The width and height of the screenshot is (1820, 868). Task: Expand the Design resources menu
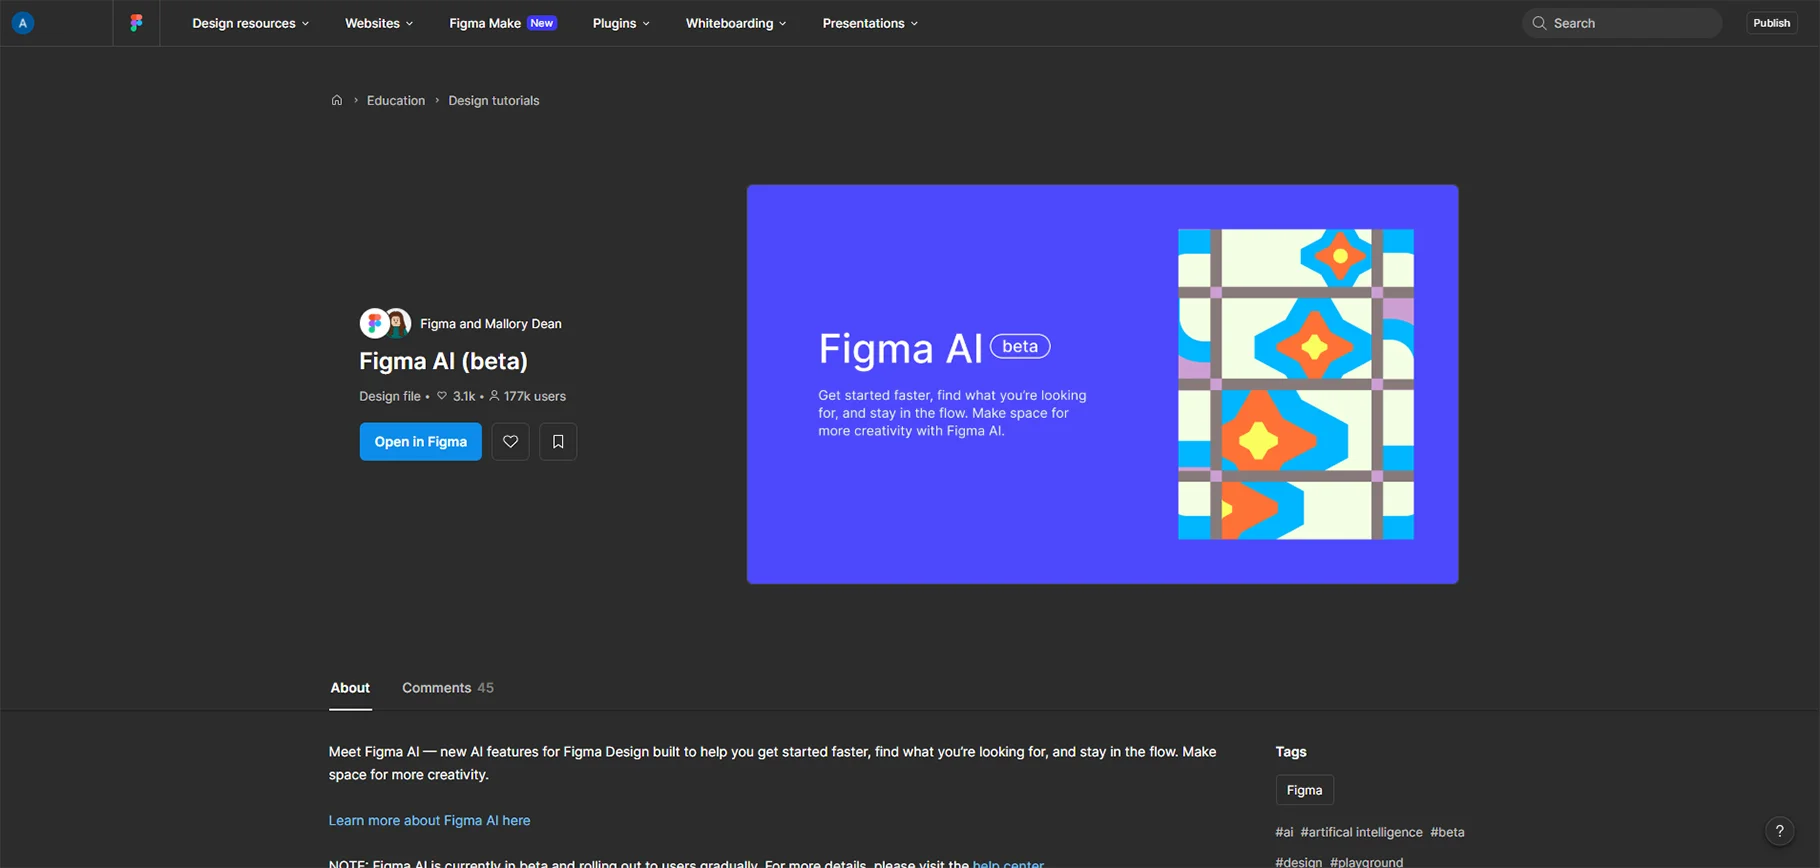click(x=250, y=23)
